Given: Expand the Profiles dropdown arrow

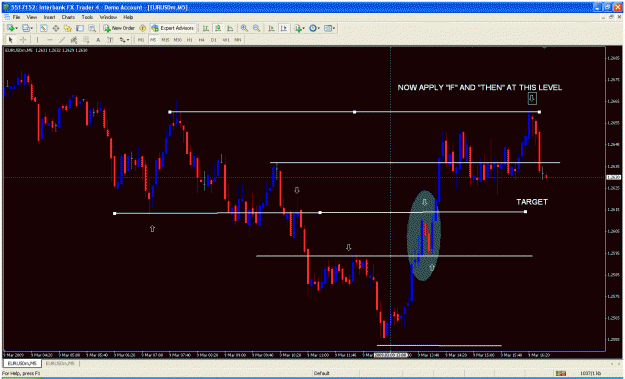Looking at the screenshot, I should tap(32, 28).
